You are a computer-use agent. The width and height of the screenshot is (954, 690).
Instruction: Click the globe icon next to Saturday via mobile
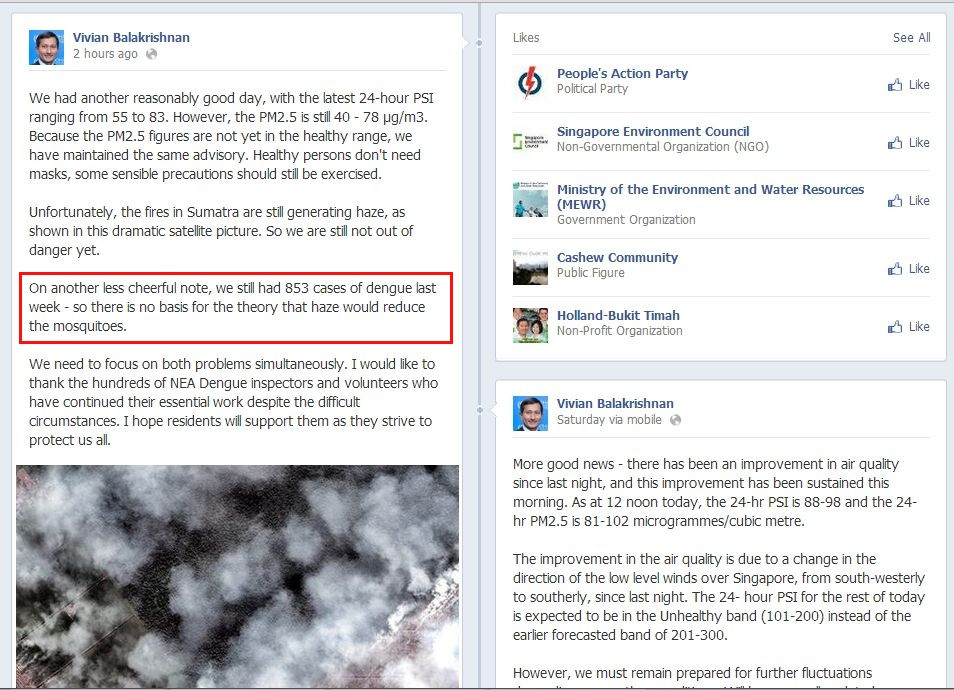pos(675,420)
